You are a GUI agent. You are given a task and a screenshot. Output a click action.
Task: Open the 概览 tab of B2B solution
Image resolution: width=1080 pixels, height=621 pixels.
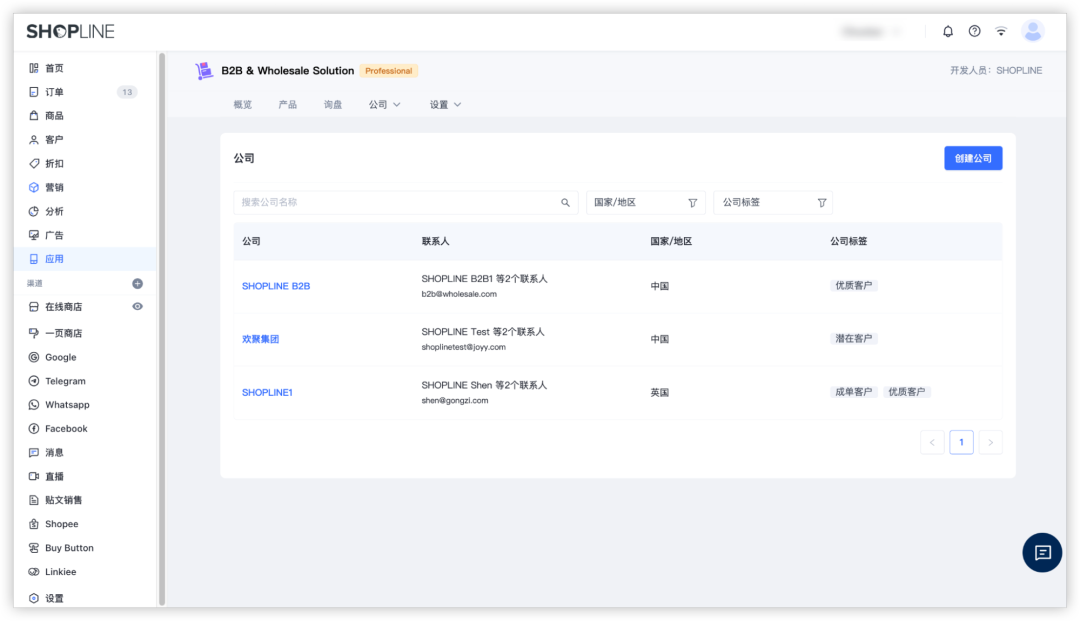242,103
